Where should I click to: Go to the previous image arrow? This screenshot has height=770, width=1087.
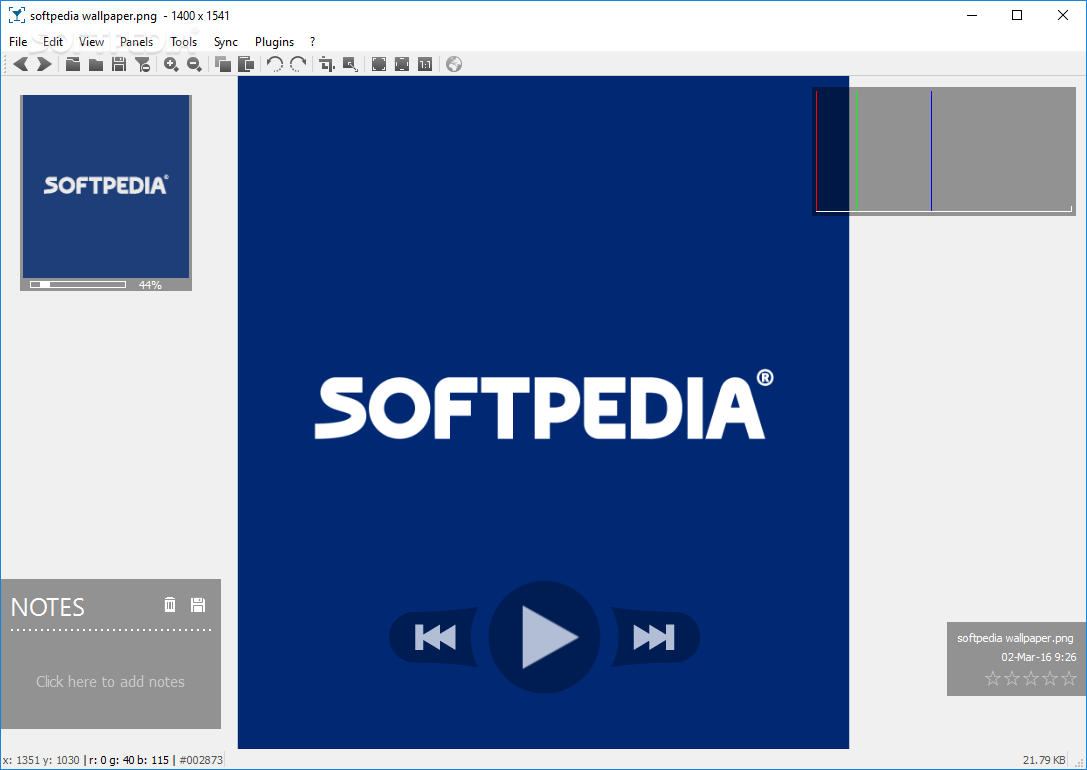coord(21,64)
